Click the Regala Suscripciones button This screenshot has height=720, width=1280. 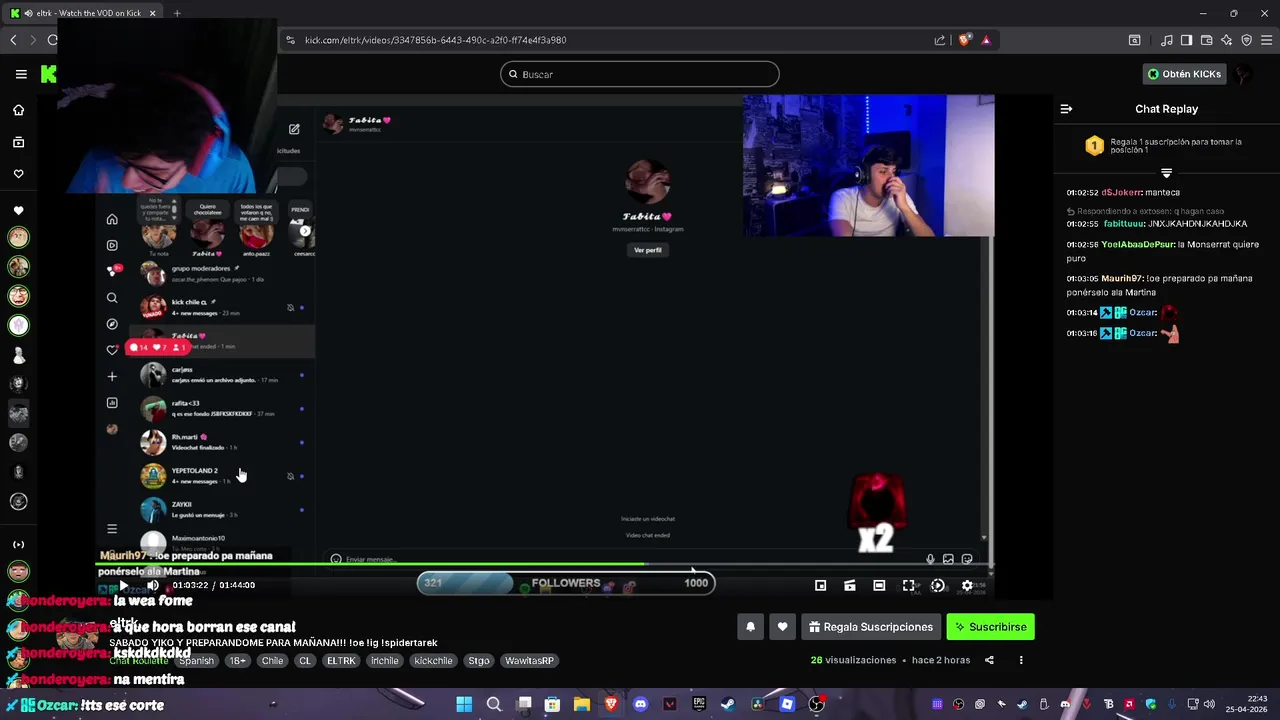pyautogui.click(x=871, y=627)
